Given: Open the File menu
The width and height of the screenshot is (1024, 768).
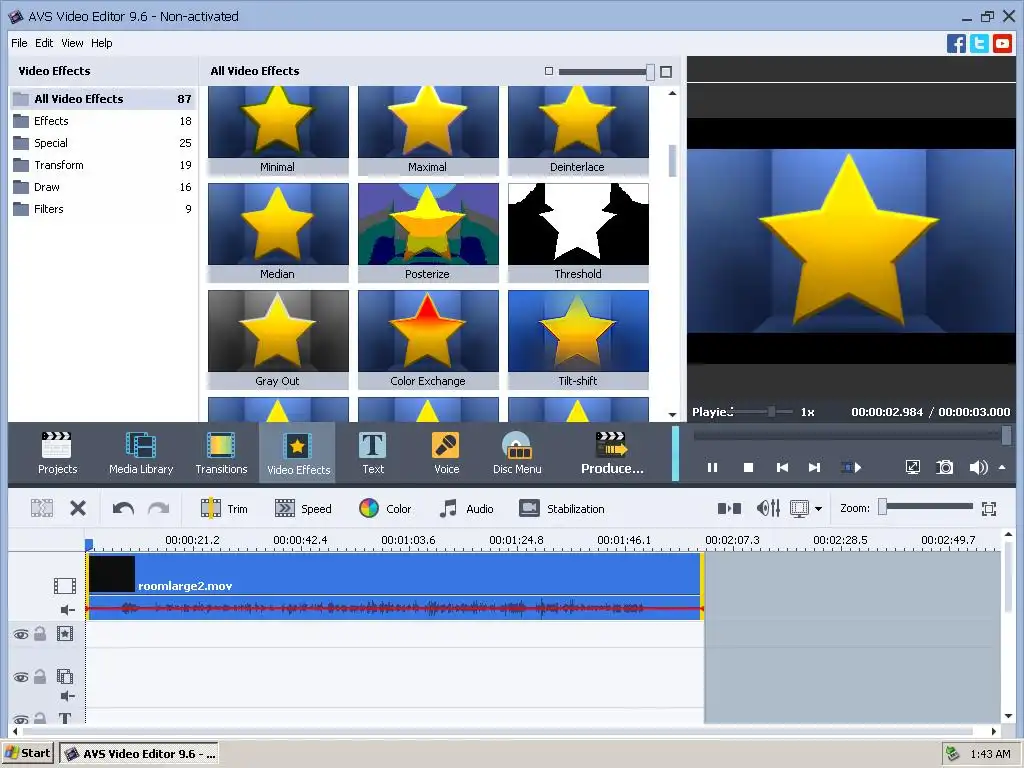Looking at the screenshot, I should (x=19, y=43).
